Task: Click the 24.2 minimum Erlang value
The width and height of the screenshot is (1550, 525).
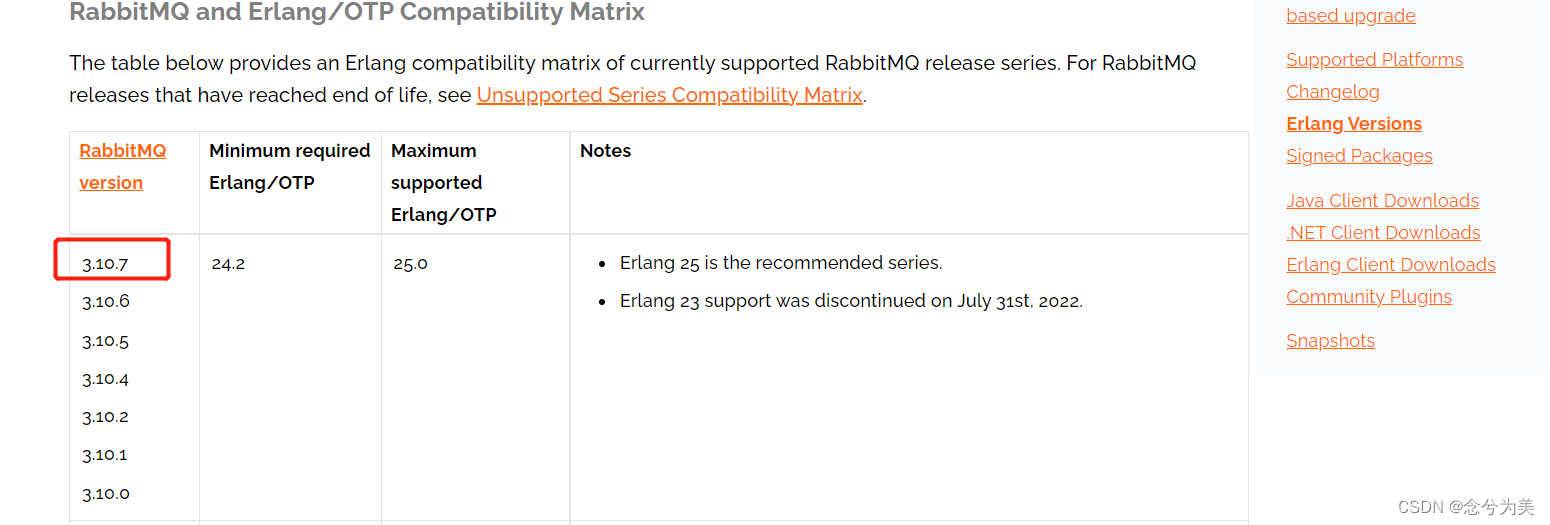Action: (228, 264)
